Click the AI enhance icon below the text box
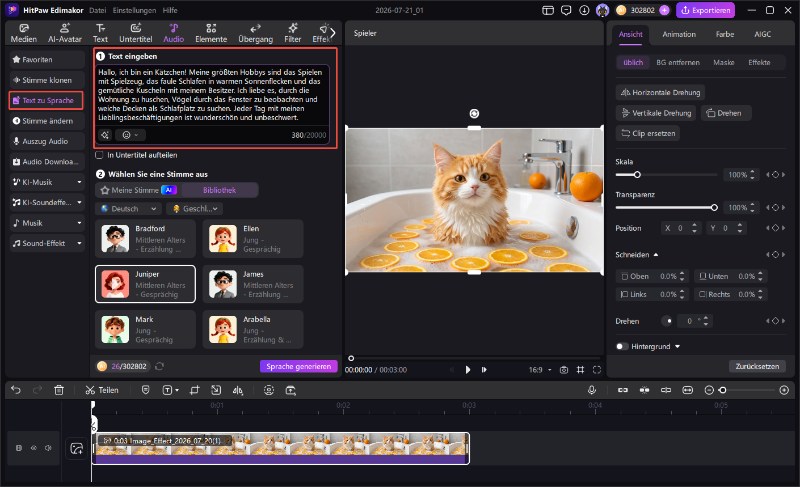800x487 pixels. tap(105, 135)
